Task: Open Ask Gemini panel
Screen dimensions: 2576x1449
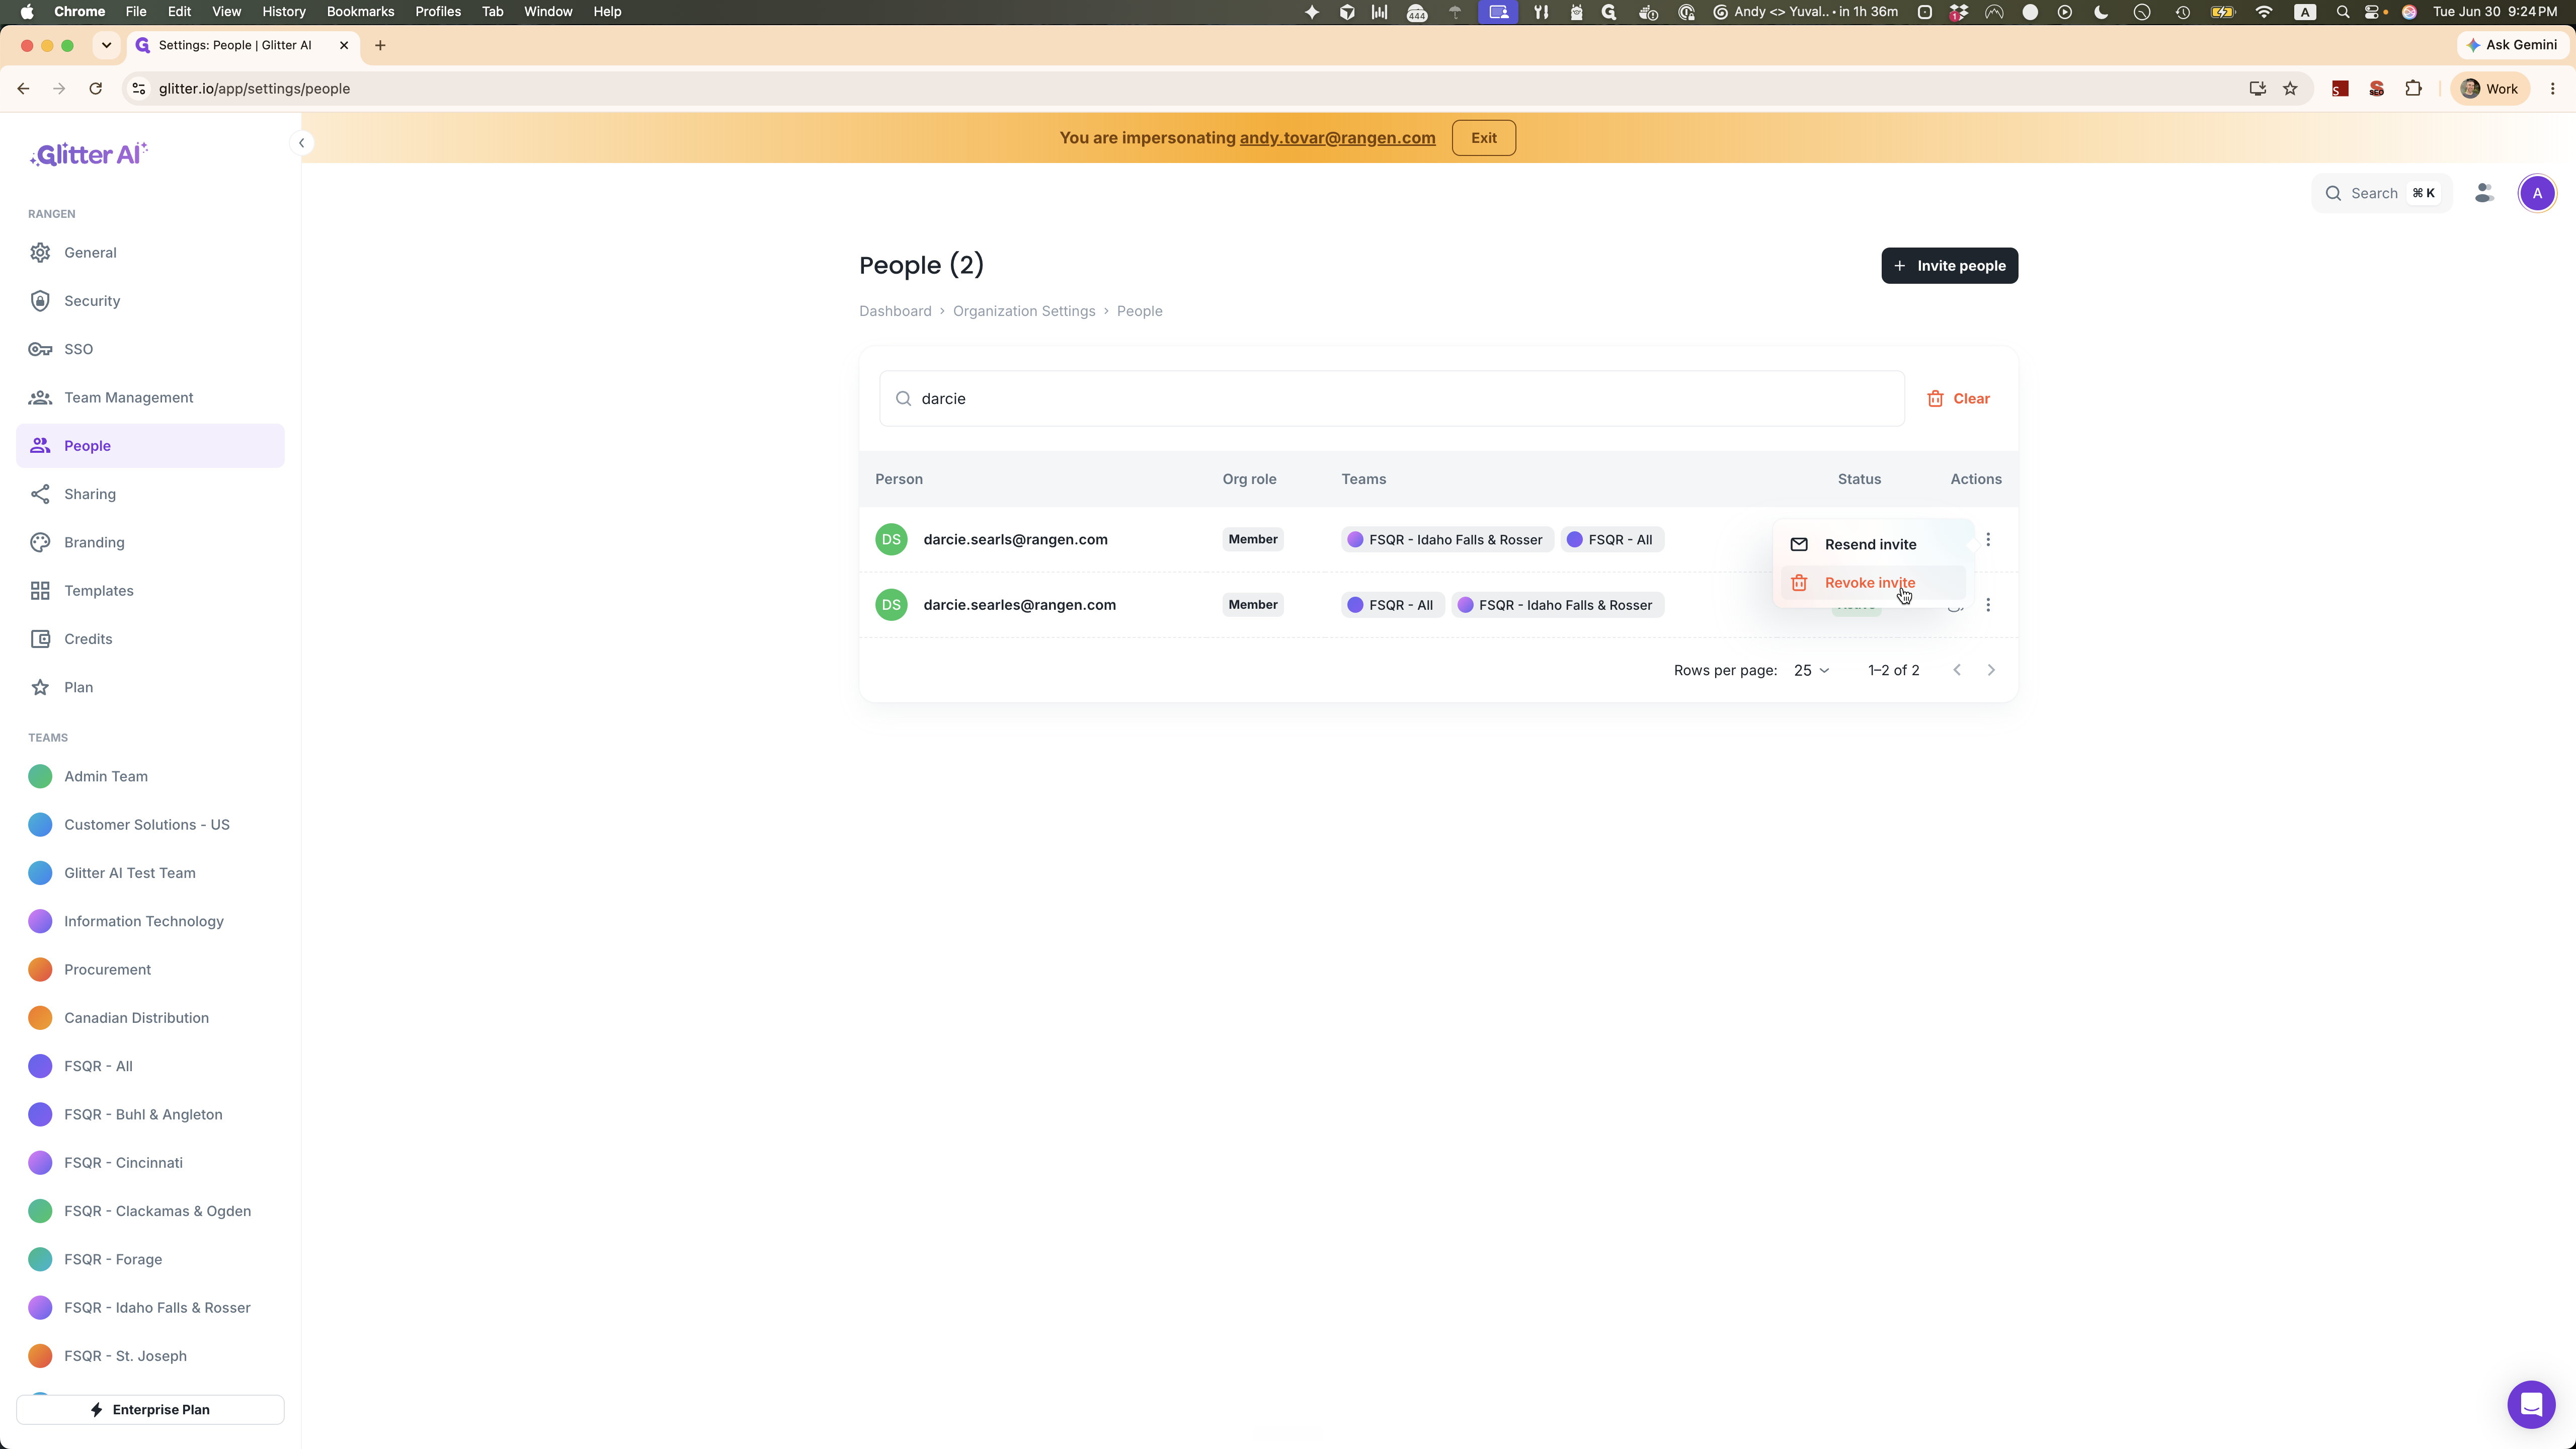Action: coord(2512,45)
